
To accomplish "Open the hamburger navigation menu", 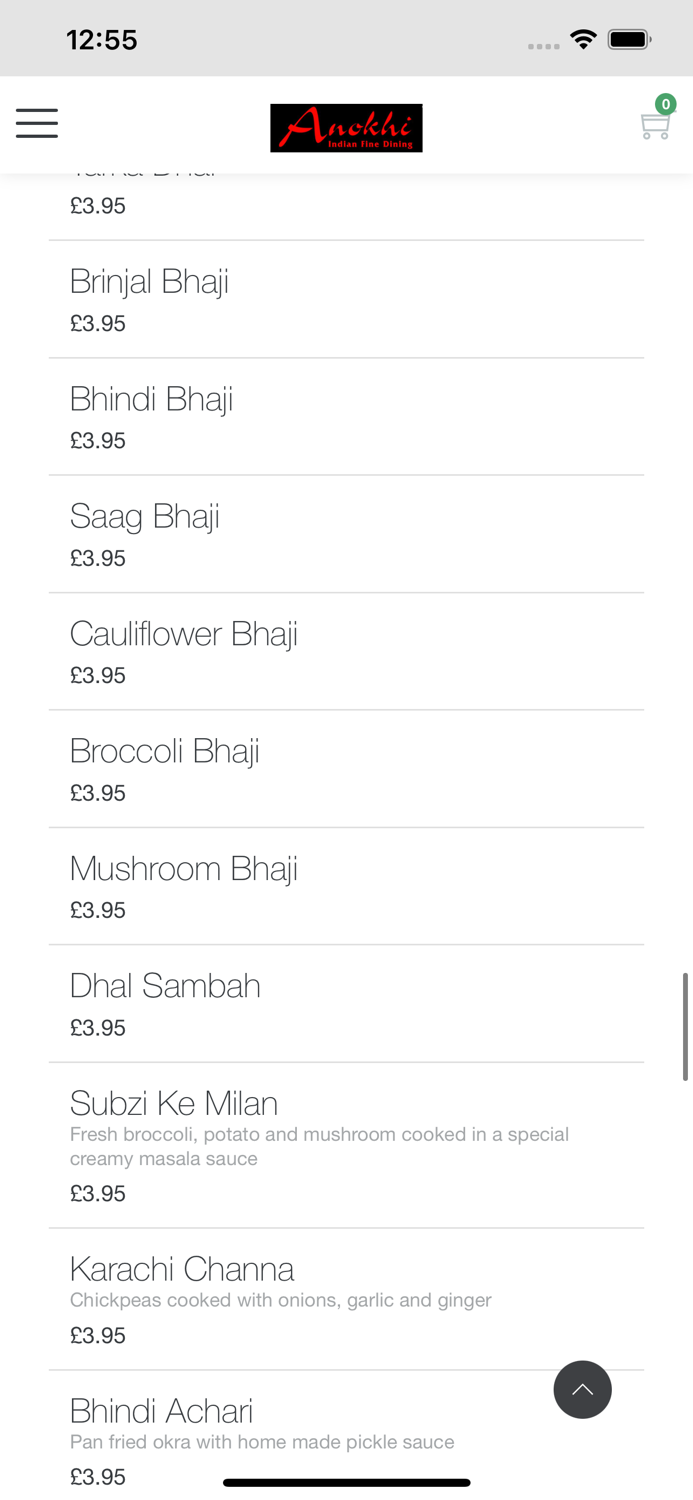I will (x=36, y=122).
